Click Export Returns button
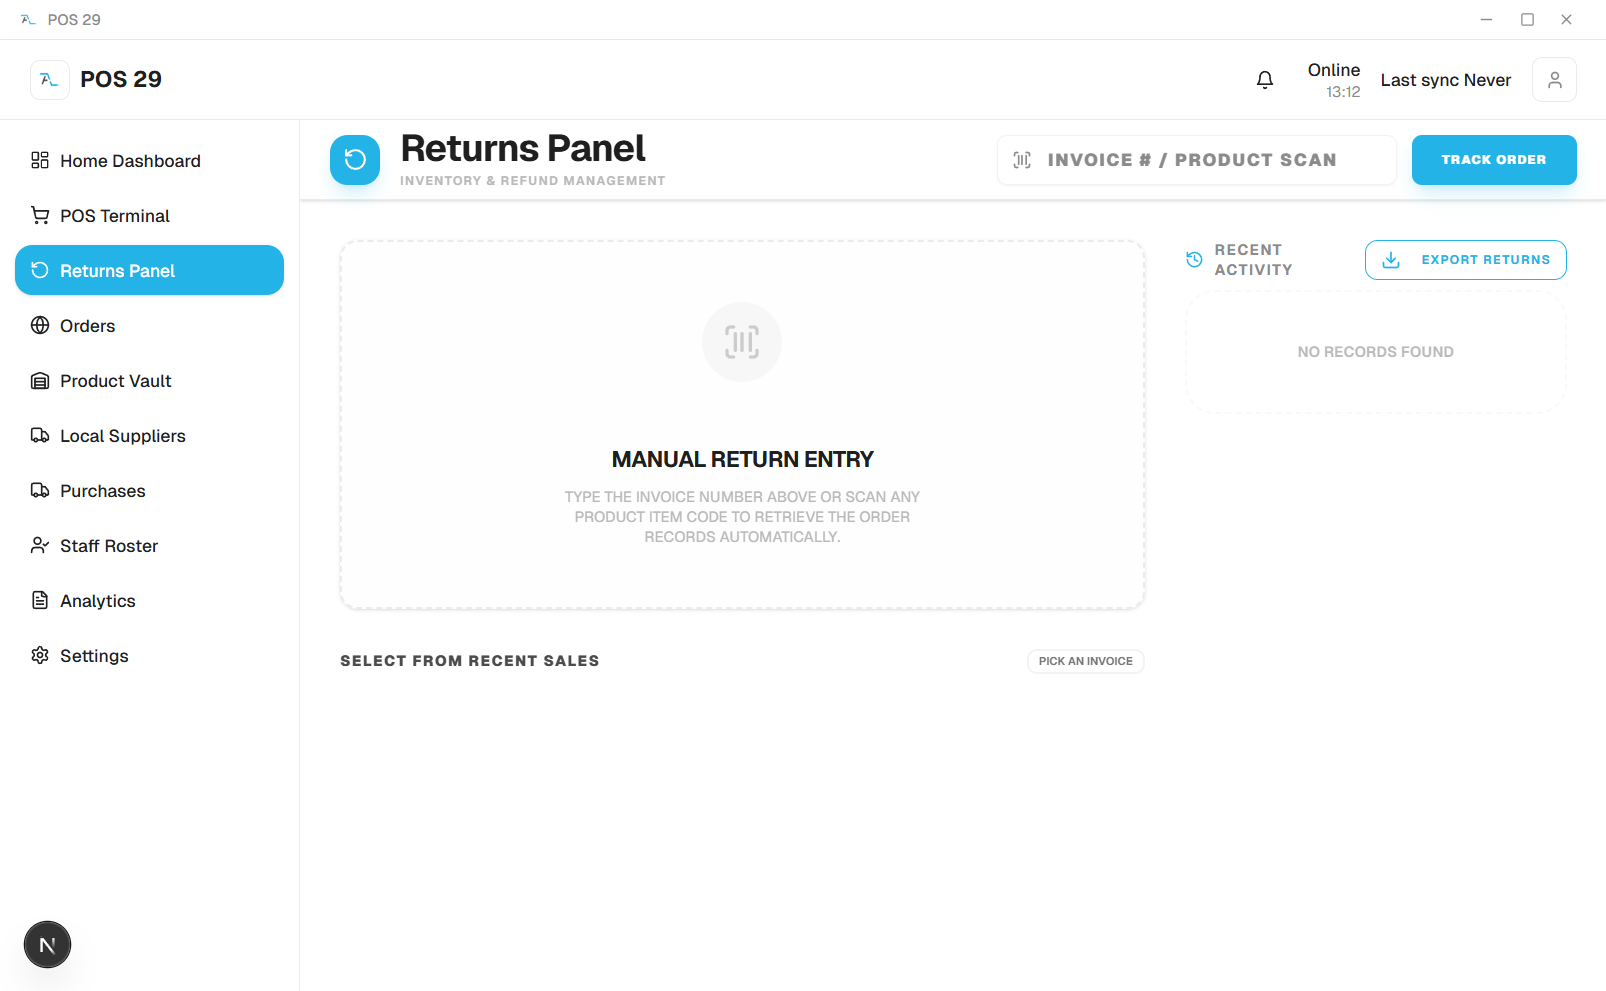This screenshot has height=991, width=1606. 1466,260
